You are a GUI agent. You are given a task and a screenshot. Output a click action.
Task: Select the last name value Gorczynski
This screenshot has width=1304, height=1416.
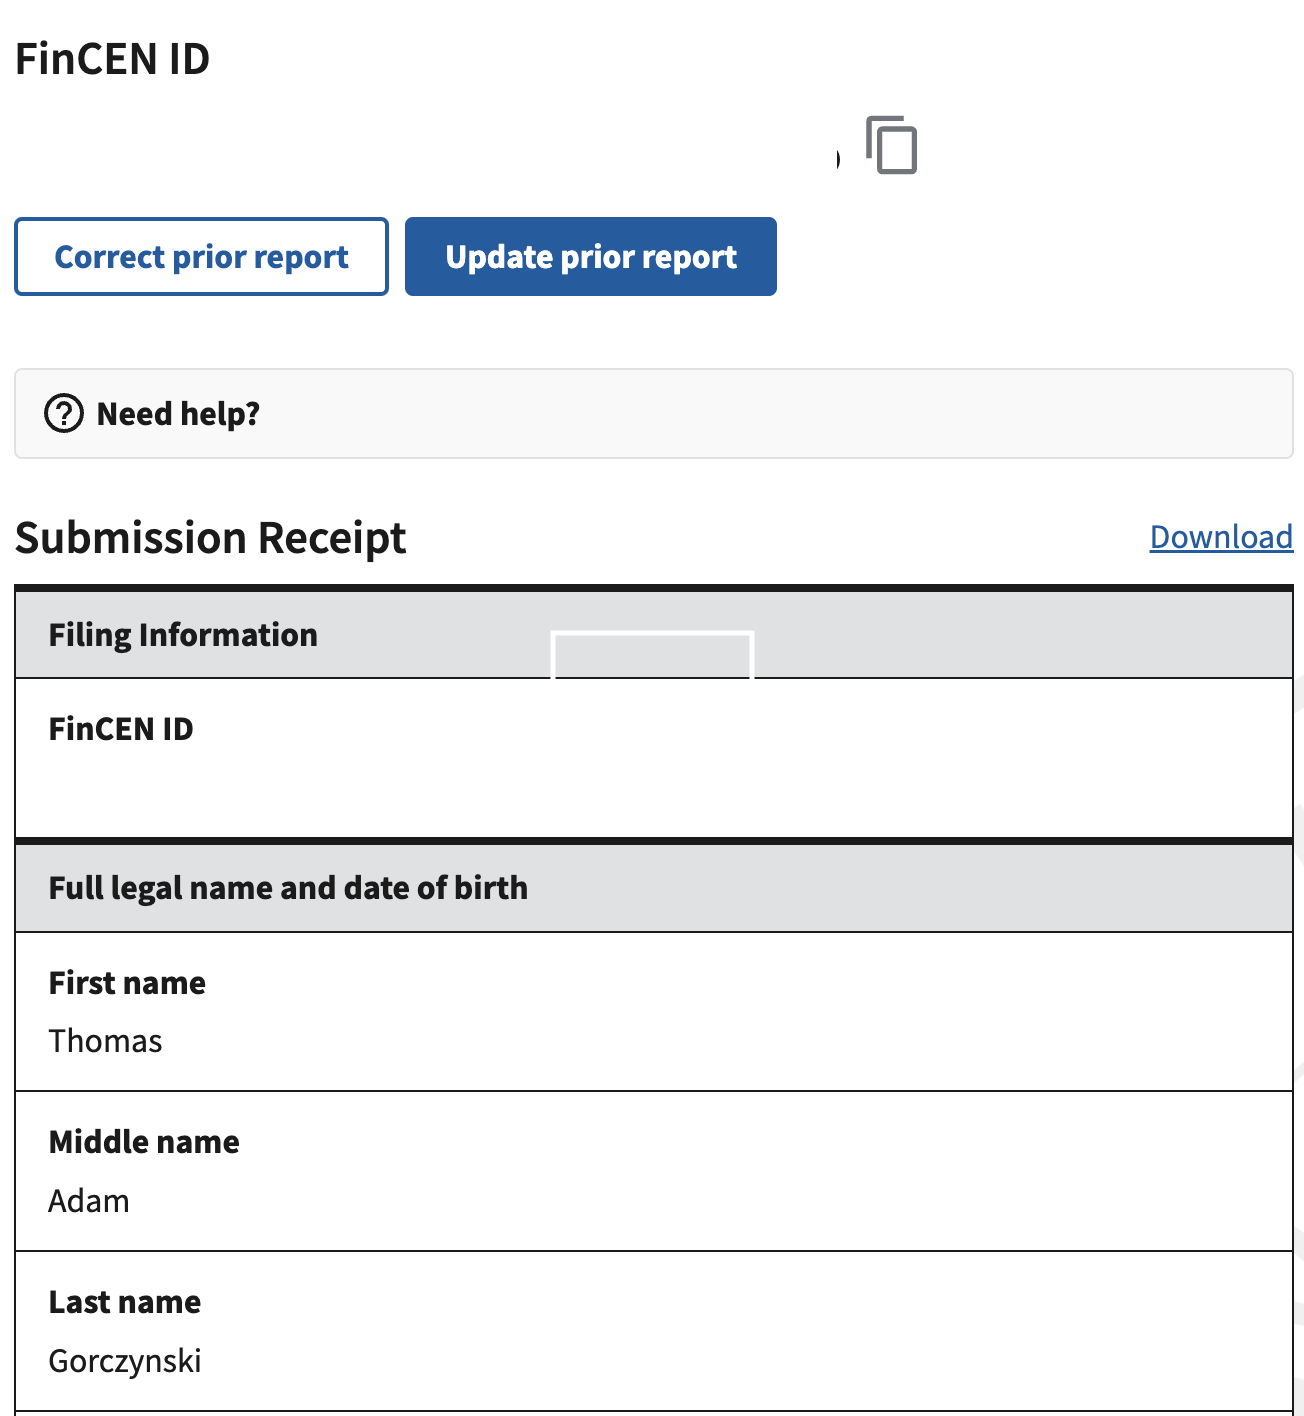point(125,1361)
